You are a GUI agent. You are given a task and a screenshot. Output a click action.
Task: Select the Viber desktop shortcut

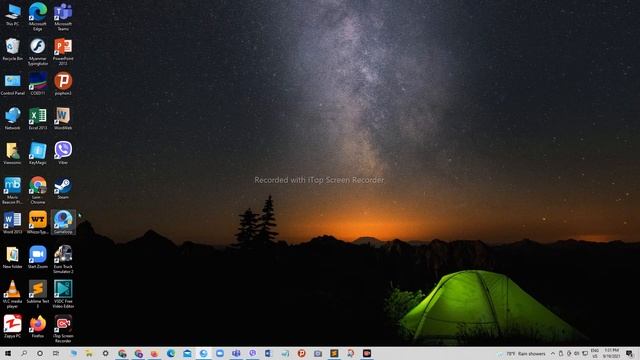(x=63, y=153)
